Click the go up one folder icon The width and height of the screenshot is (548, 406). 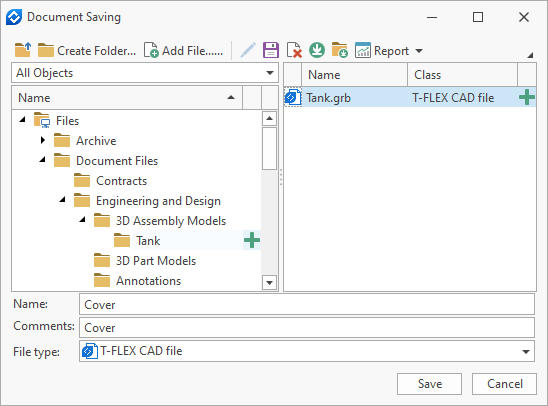23,50
